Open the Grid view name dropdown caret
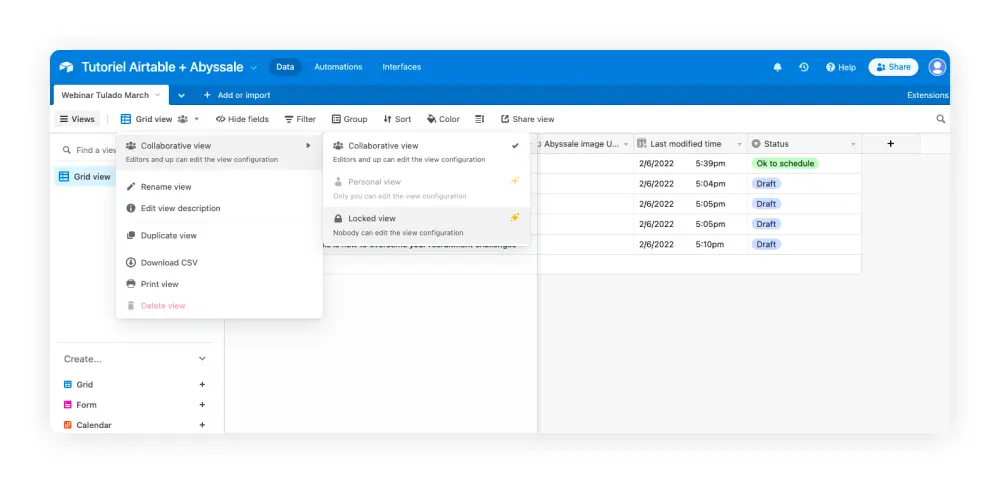This screenshot has height=482, width=1000. [x=197, y=119]
